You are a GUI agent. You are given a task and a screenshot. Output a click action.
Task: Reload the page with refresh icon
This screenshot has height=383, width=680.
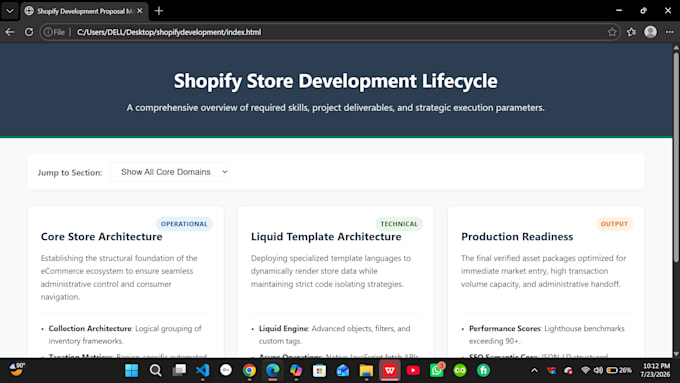pos(29,32)
